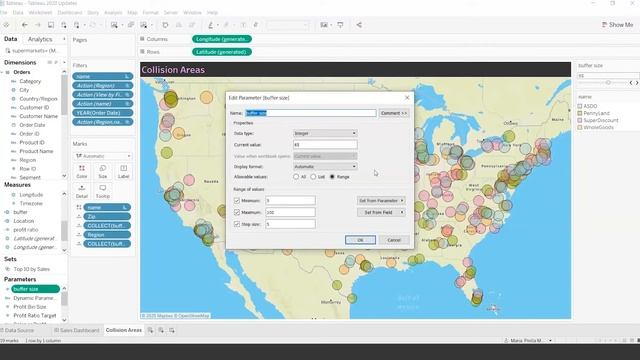Click the Tableau start page icon in toolbar

(6, 25)
